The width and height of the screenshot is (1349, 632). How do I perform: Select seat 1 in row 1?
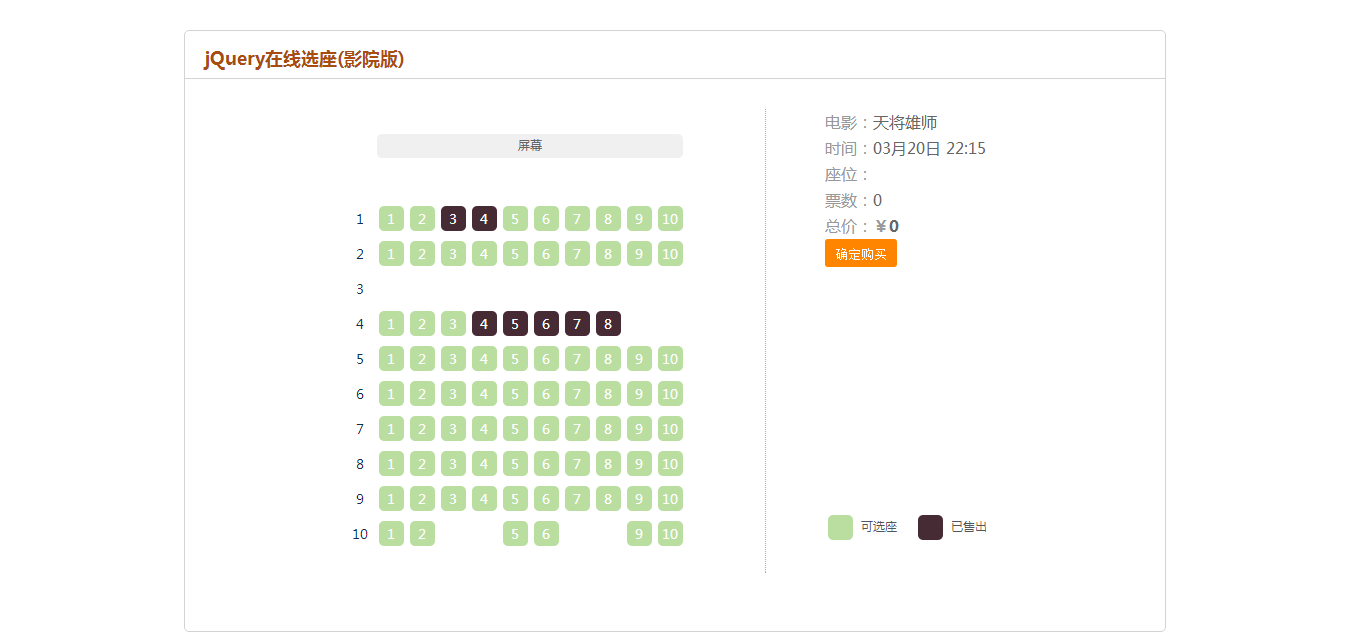coord(391,219)
